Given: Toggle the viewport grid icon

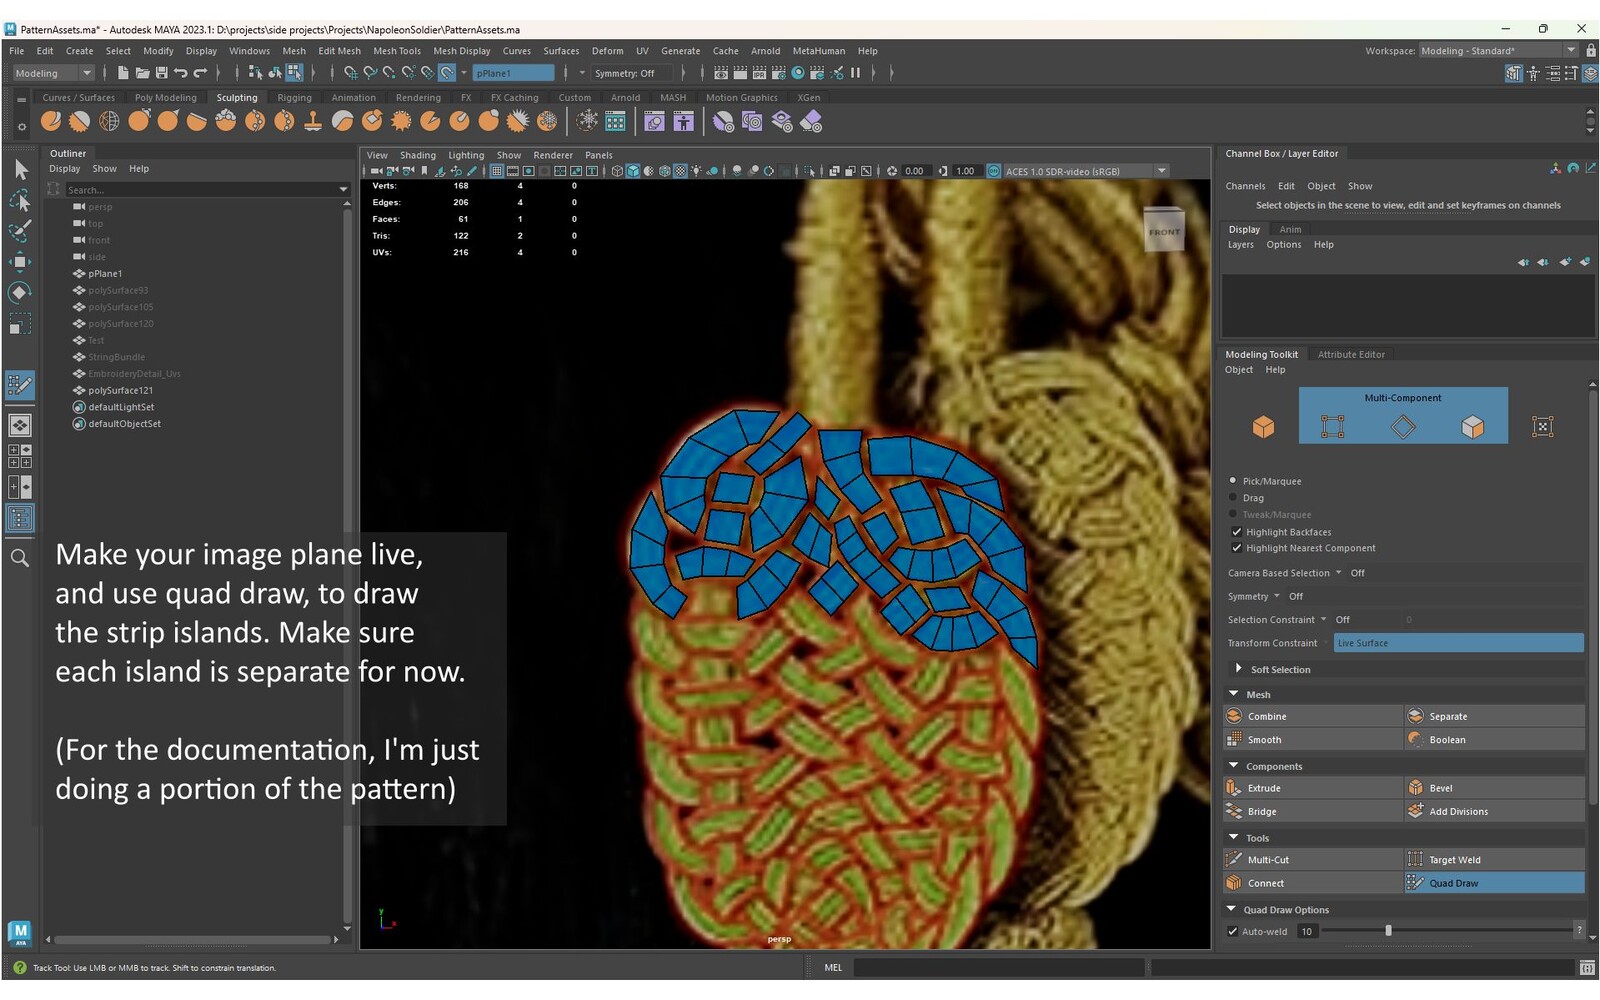Looking at the screenshot, I should 496,171.
